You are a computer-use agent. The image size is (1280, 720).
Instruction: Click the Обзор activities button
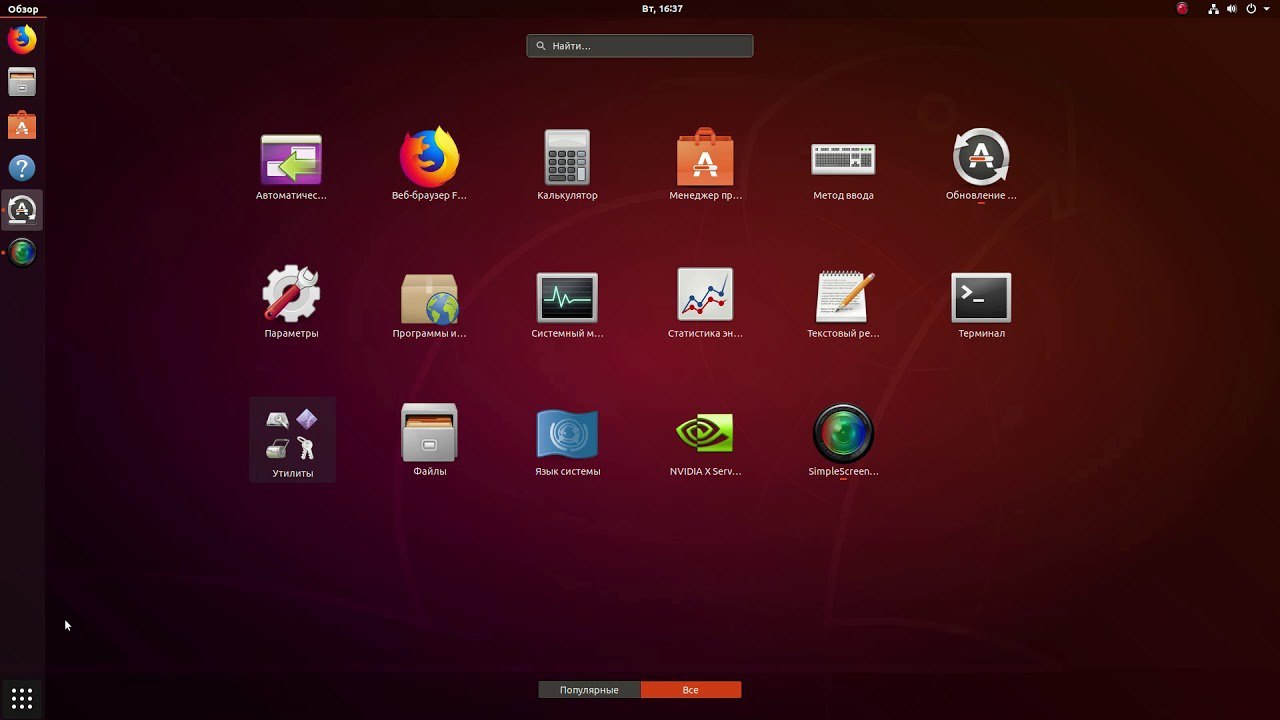(x=23, y=9)
